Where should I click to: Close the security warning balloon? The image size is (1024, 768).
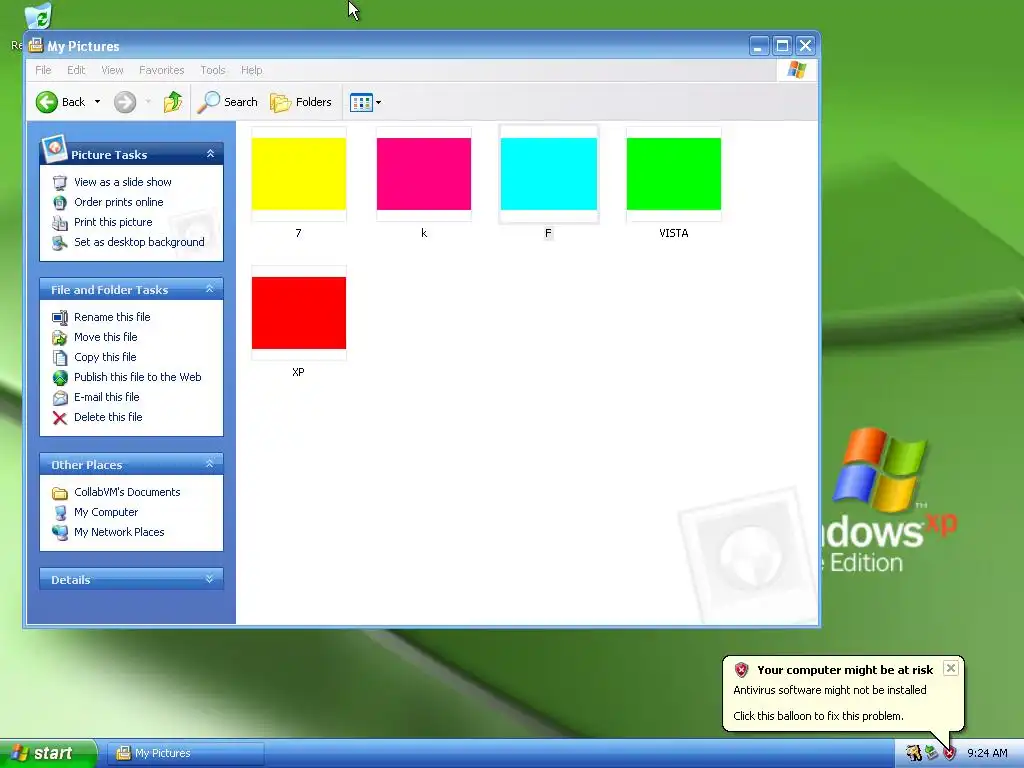click(950, 668)
